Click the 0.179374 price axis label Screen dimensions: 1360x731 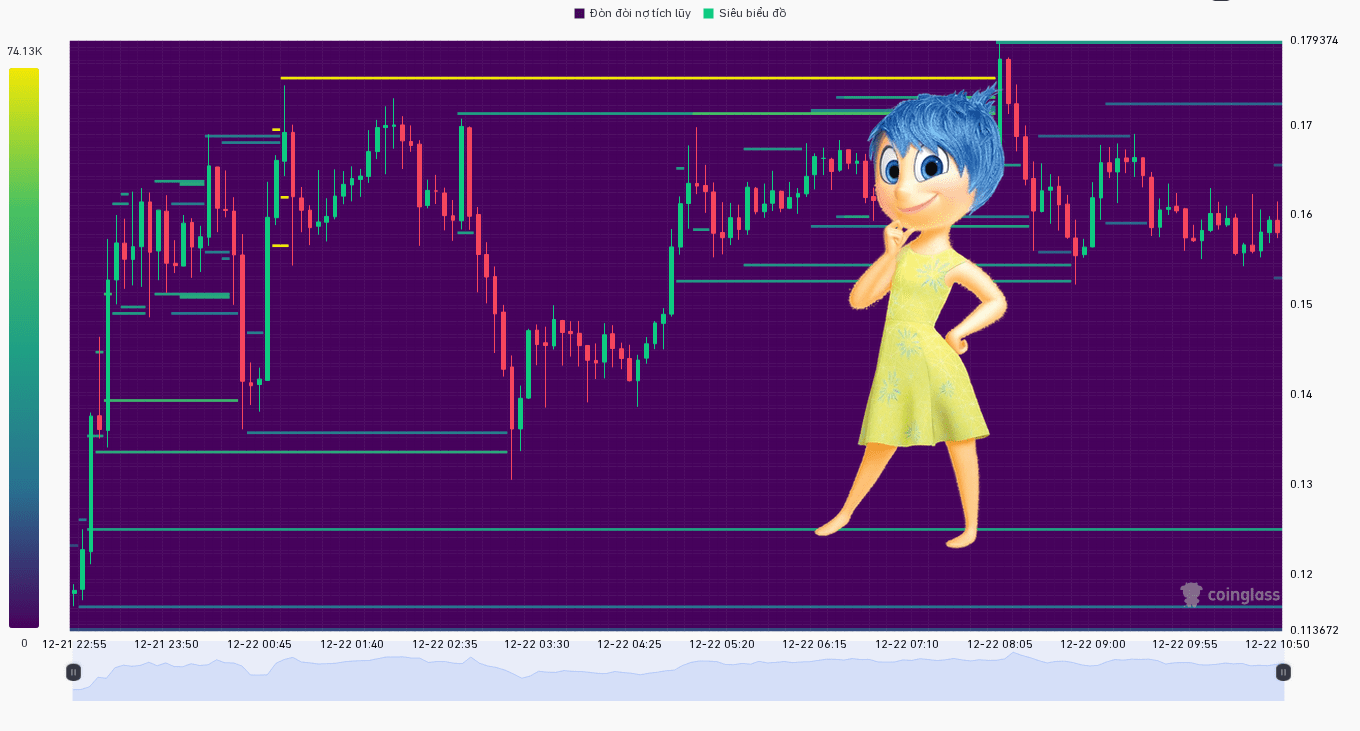(x=1314, y=40)
